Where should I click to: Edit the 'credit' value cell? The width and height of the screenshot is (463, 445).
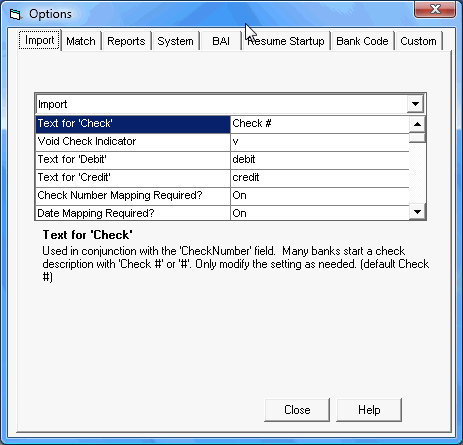[x=320, y=178]
